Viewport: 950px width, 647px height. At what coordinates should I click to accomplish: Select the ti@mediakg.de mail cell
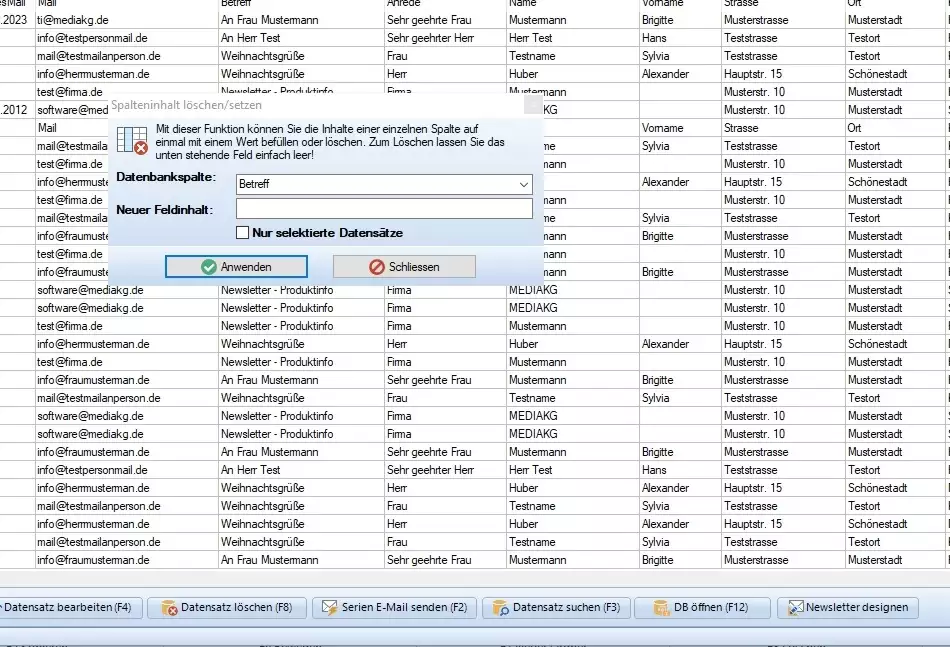click(127, 20)
